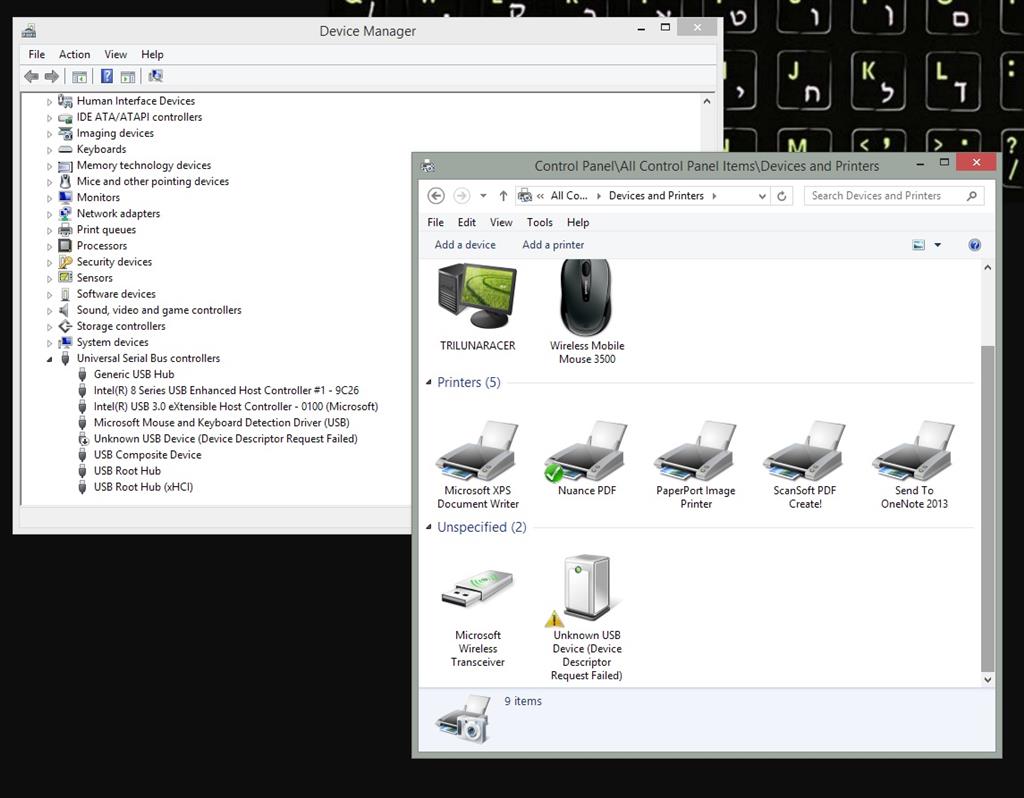Select Intel USB 3.0 eXtensible Host Controller

pyautogui.click(x=236, y=407)
